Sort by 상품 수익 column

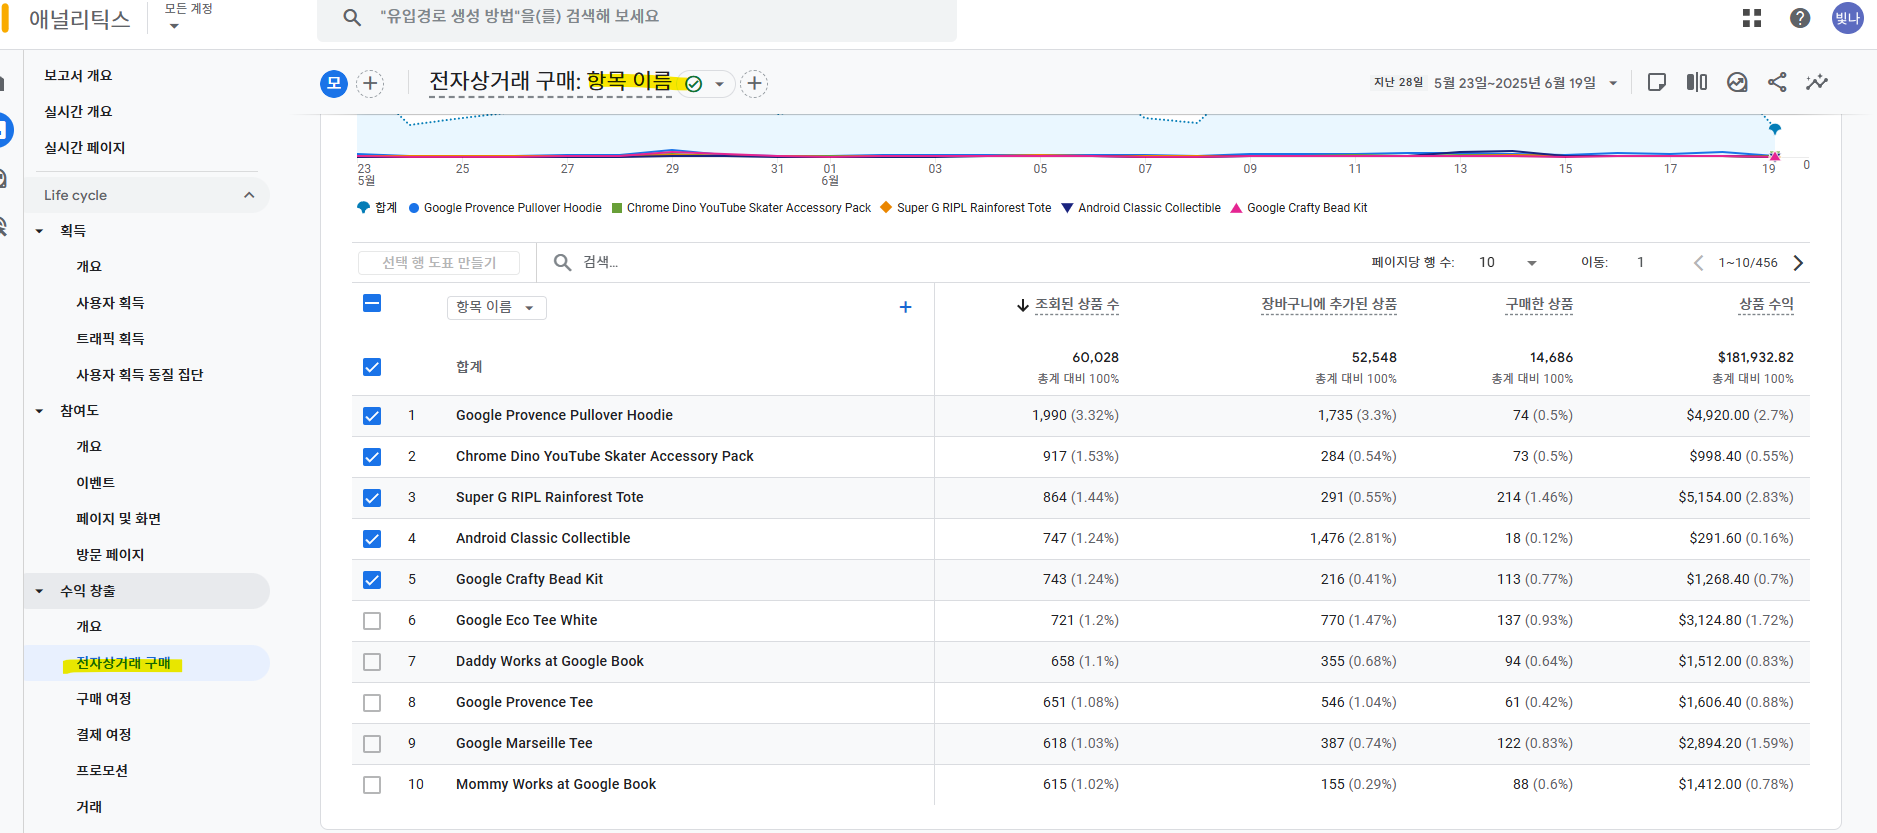(1766, 304)
